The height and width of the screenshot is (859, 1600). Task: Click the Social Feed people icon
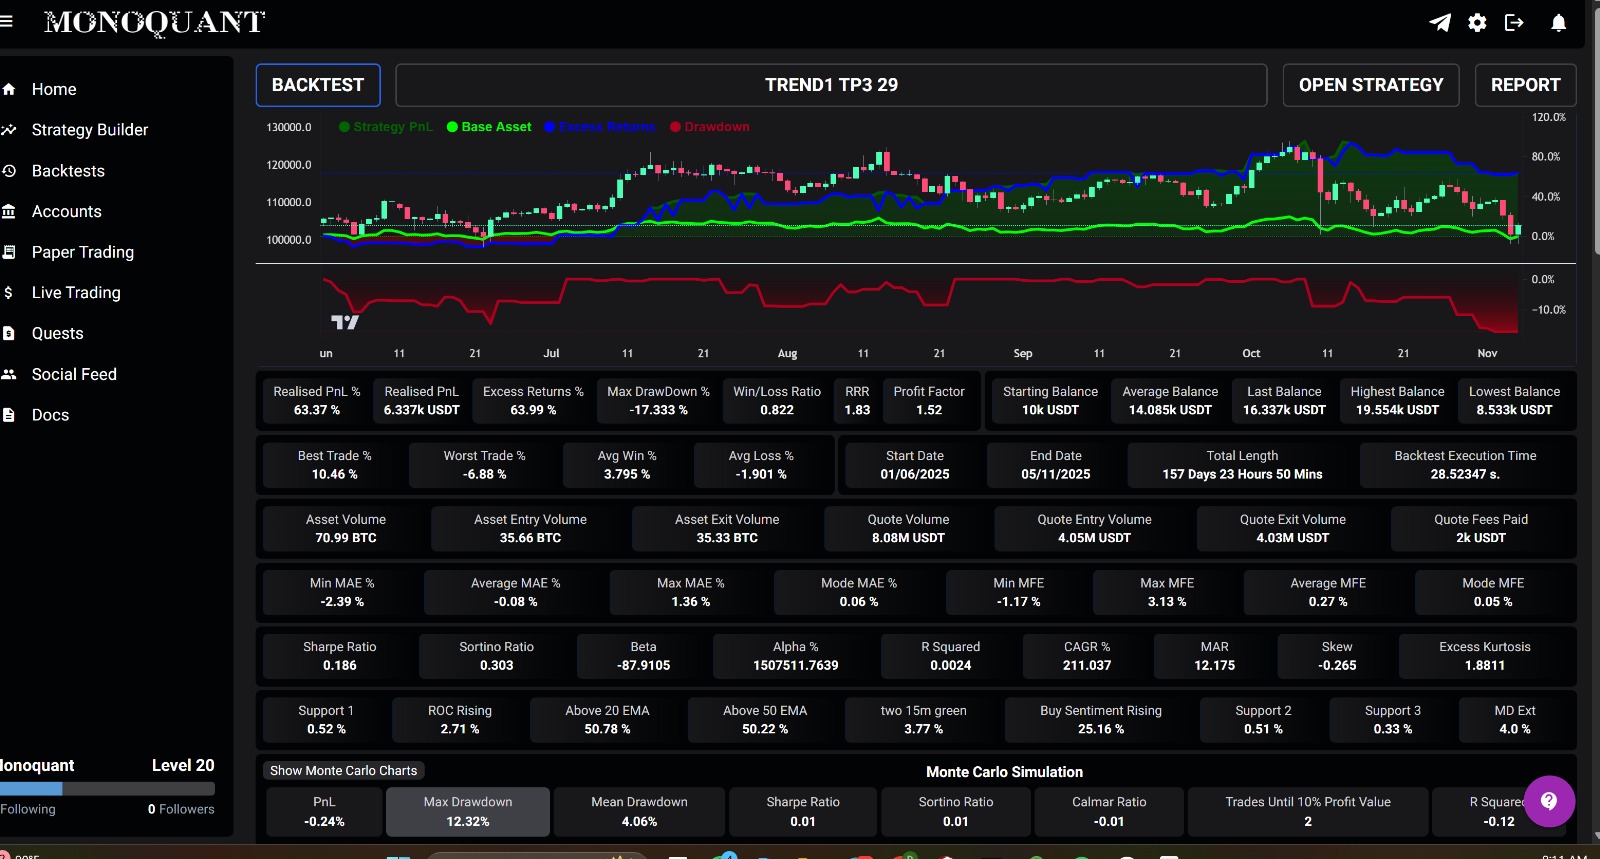(9, 374)
